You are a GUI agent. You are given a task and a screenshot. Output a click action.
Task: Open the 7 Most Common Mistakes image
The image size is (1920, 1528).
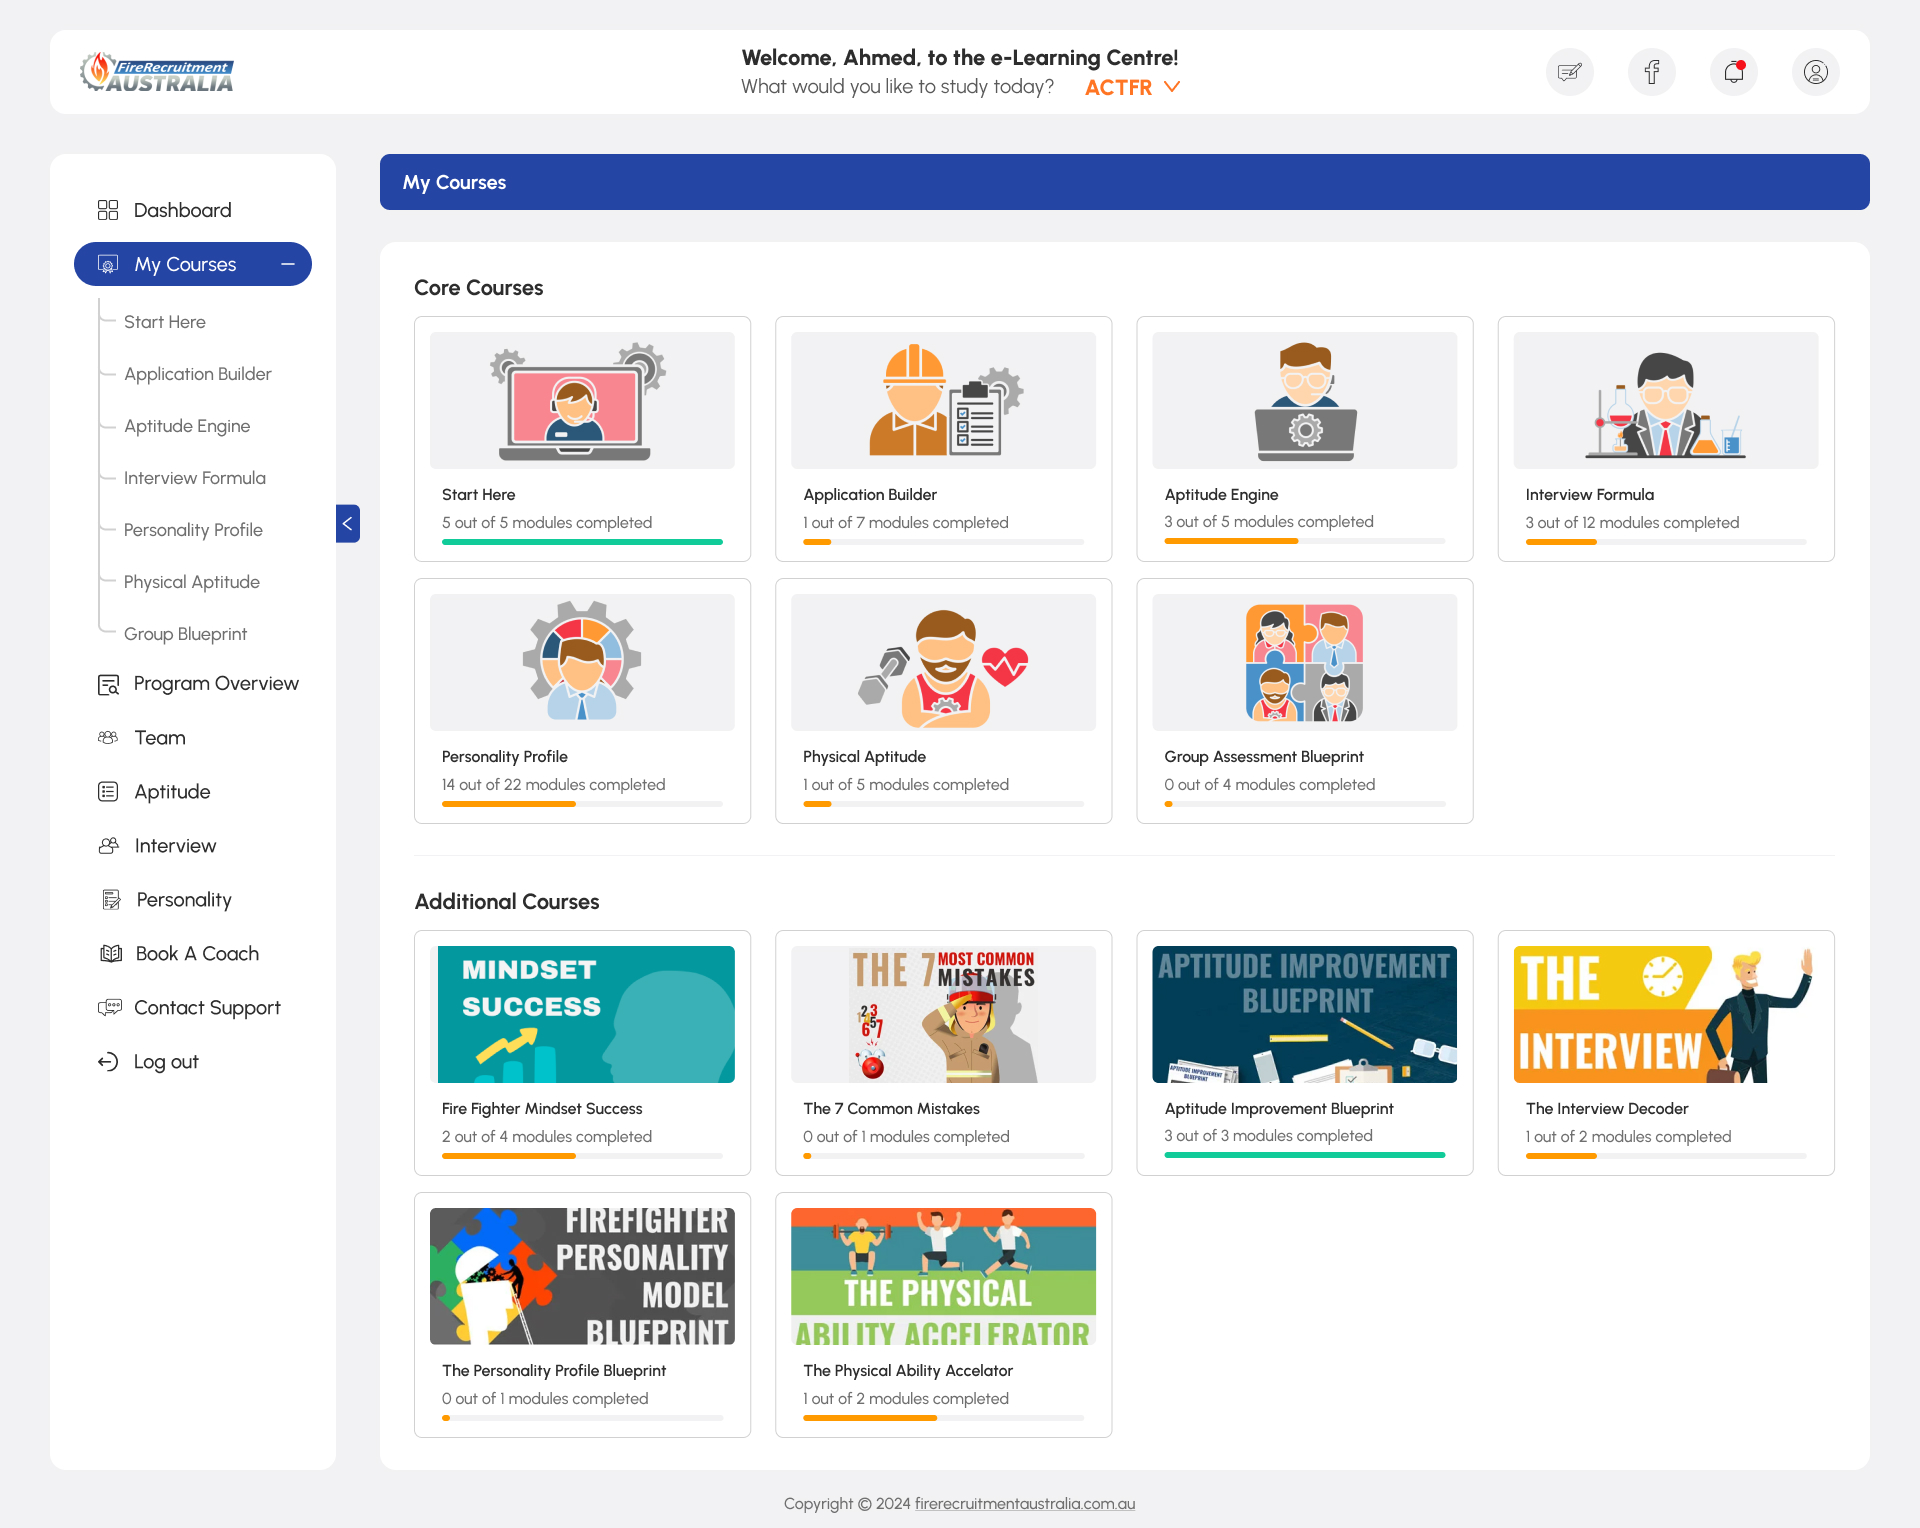click(x=943, y=1014)
